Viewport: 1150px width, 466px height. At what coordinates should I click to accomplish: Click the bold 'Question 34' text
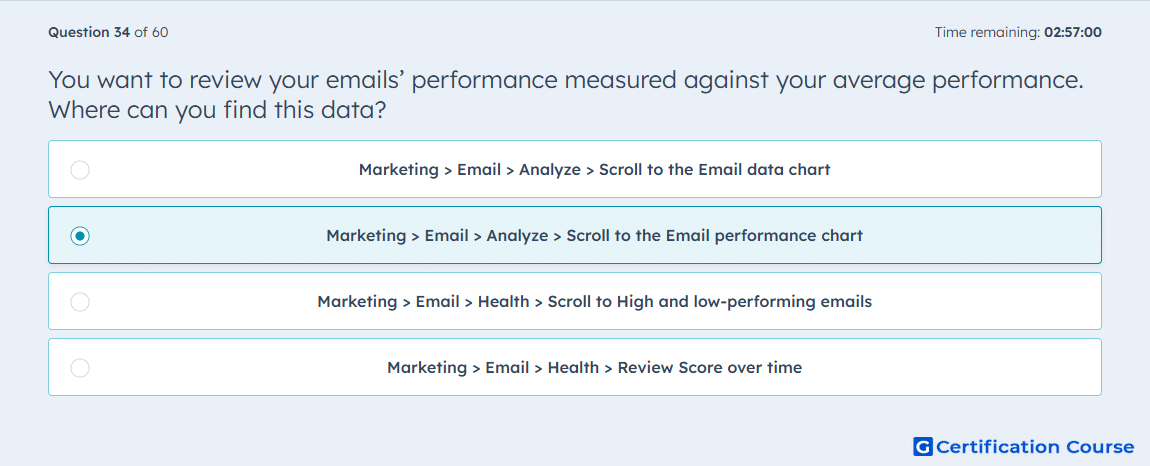(x=89, y=32)
